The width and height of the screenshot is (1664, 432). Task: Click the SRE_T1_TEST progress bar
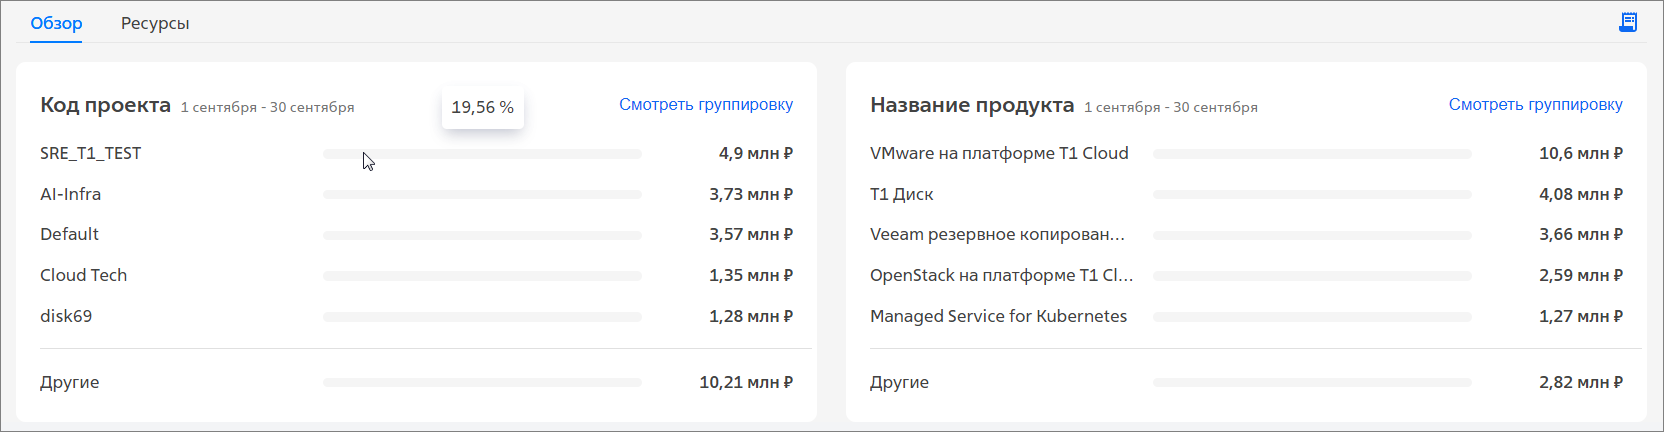(x=482, y=154)
